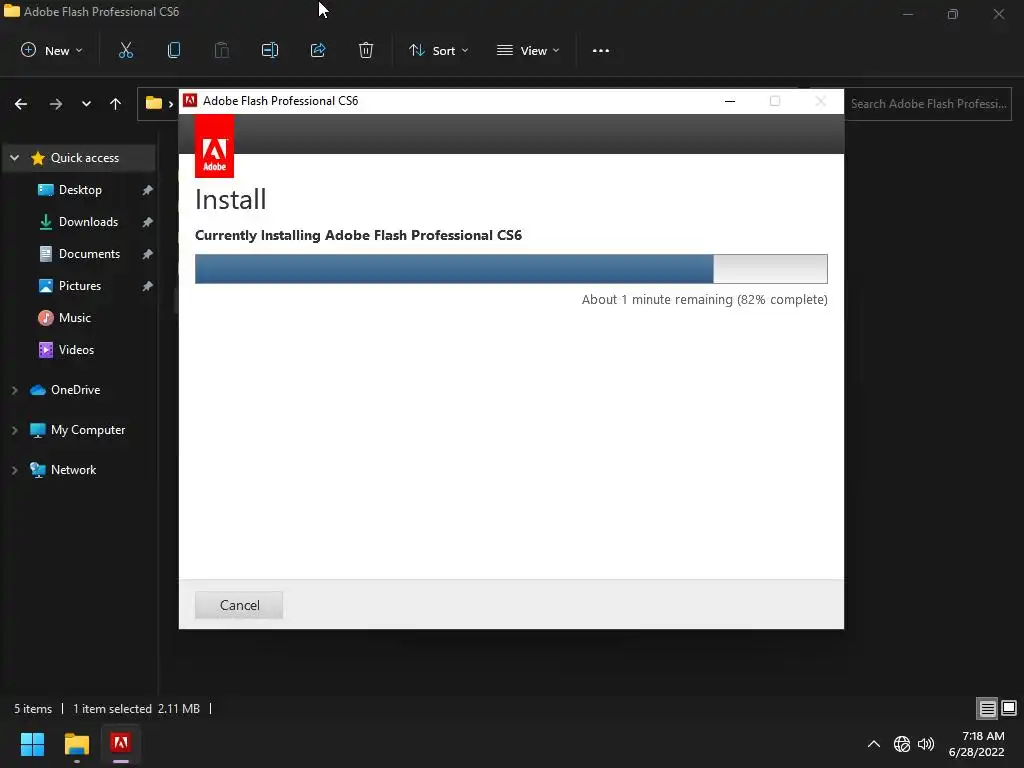Open Music folder in sidebar
The width and height of the screenshot is (1024, 768).
pyautogui.click(x=74, y=318)
